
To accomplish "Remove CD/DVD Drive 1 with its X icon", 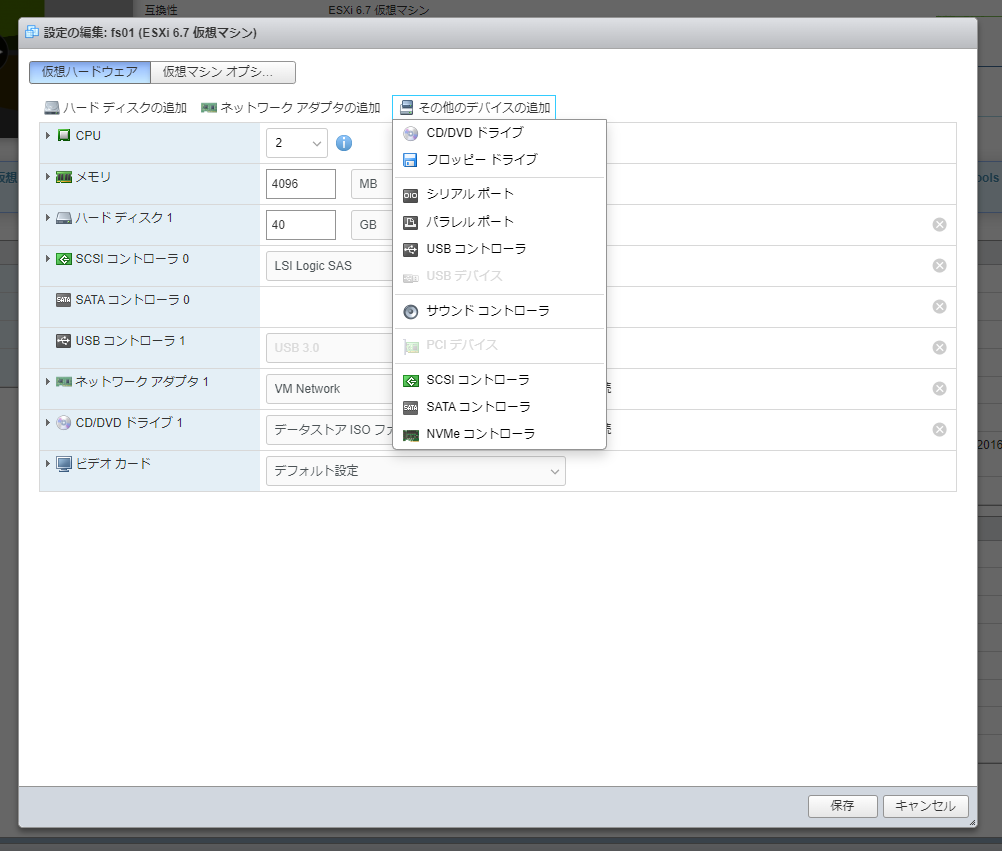I will pyautogui.click(x=939, y=429).
